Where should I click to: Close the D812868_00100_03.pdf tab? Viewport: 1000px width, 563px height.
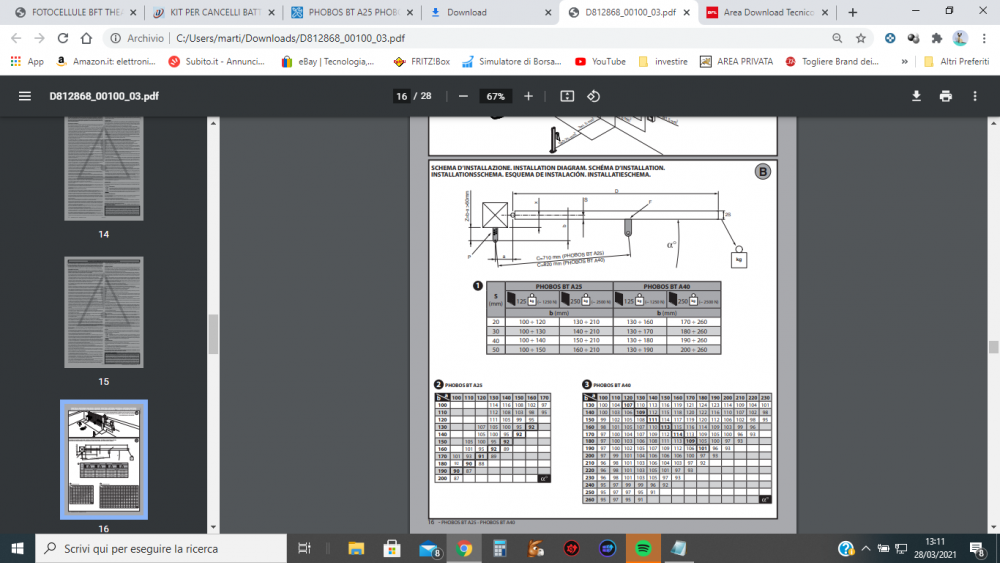click(x=686, y=12)
